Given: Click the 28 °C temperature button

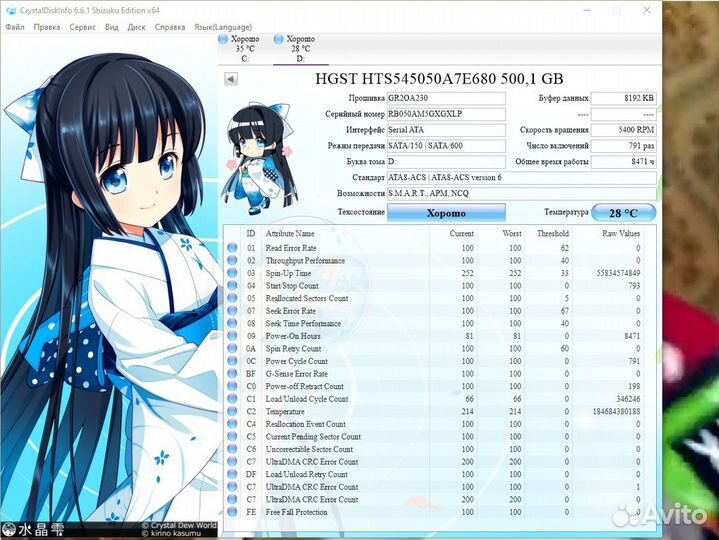Looking at the screenshot, I should (624, 213).
